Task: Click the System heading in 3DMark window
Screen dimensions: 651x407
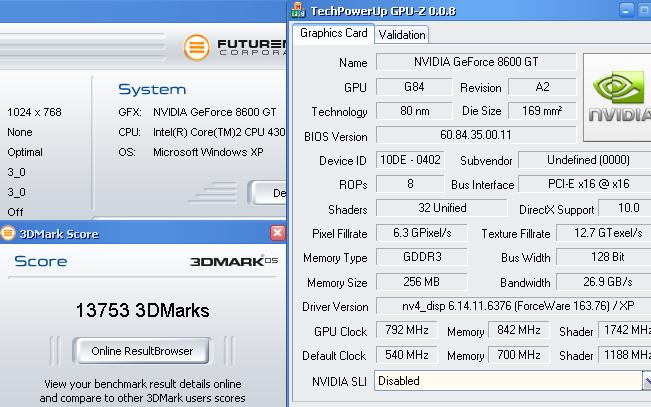Action: click(x=152, y=89)
